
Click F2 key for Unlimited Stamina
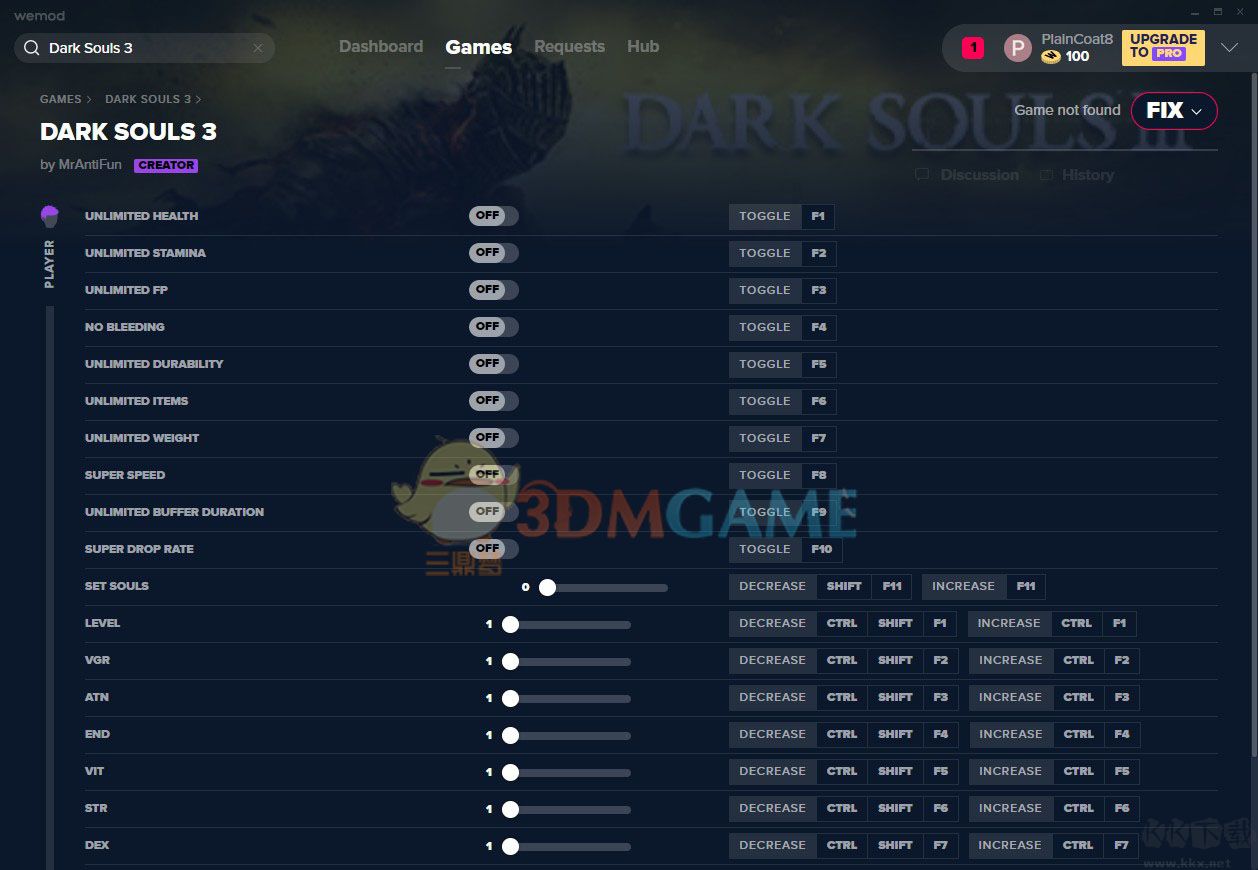(819, 253)
